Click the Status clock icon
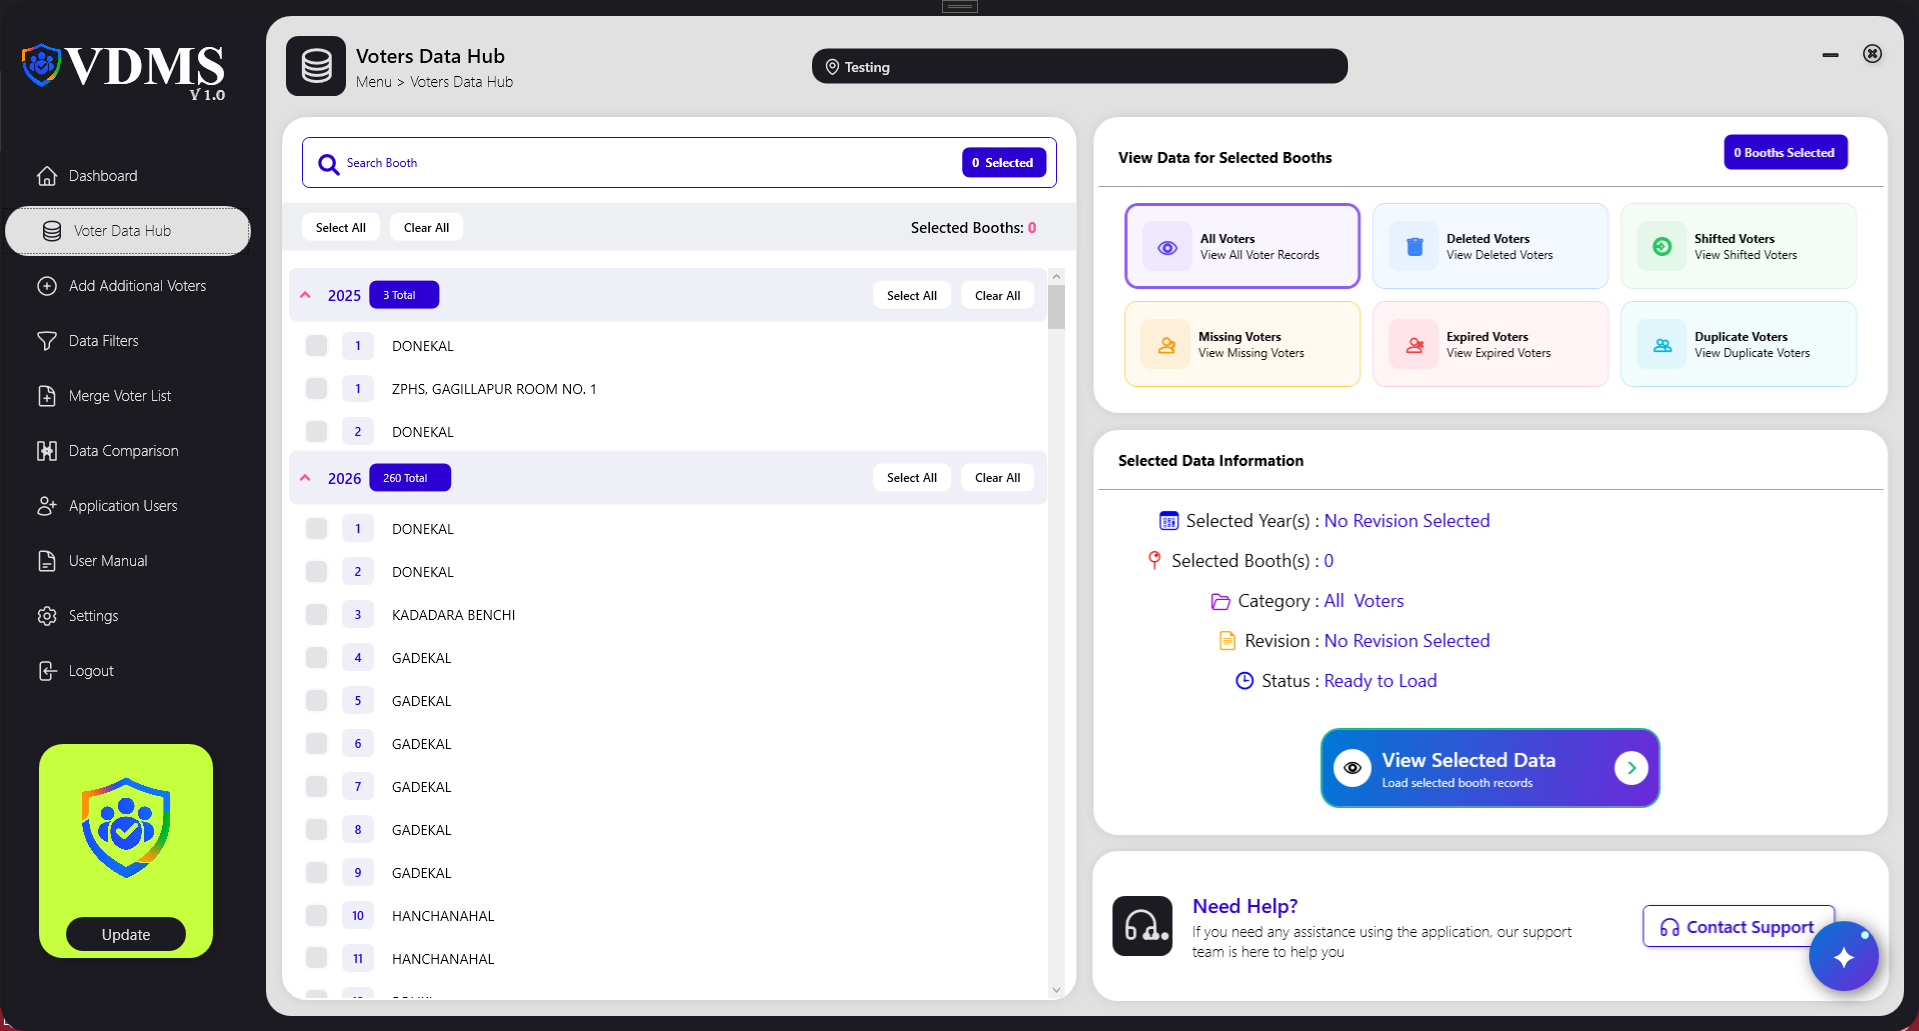The height and width of the screenshot is (1031, 1919). [x=1244, y=681]
